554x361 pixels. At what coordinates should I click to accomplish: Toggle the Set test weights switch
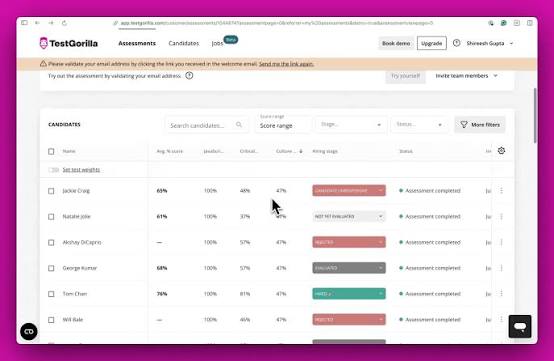coord(53,170)
